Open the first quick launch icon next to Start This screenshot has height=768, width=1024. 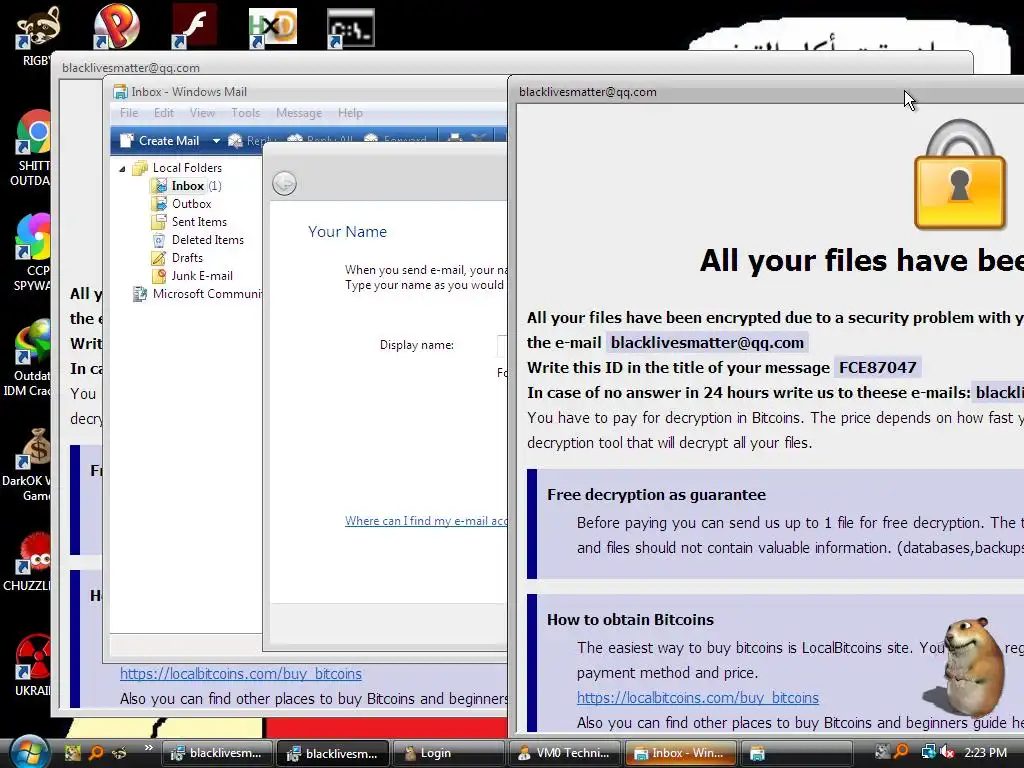[72, 753]
